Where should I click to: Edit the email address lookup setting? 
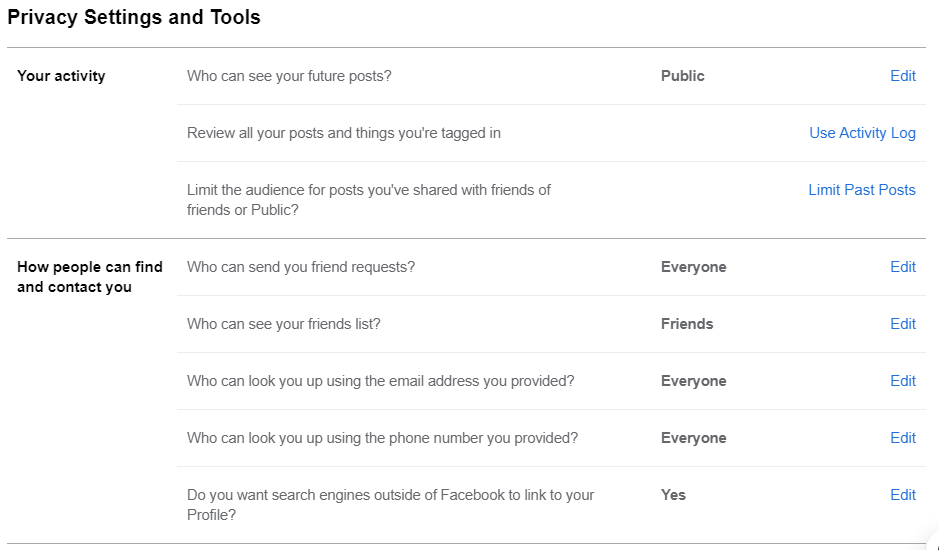(902, 381)
